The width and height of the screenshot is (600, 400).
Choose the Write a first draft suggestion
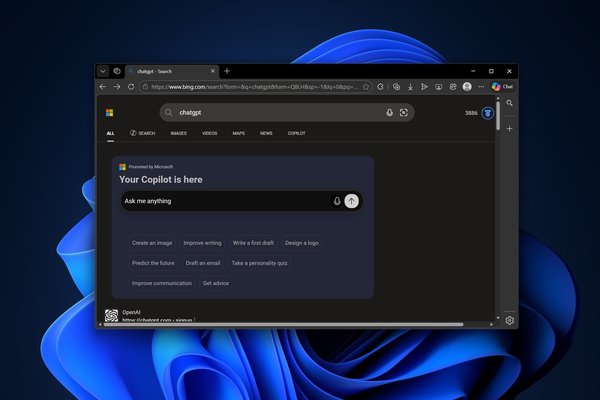tap(253, 243)
